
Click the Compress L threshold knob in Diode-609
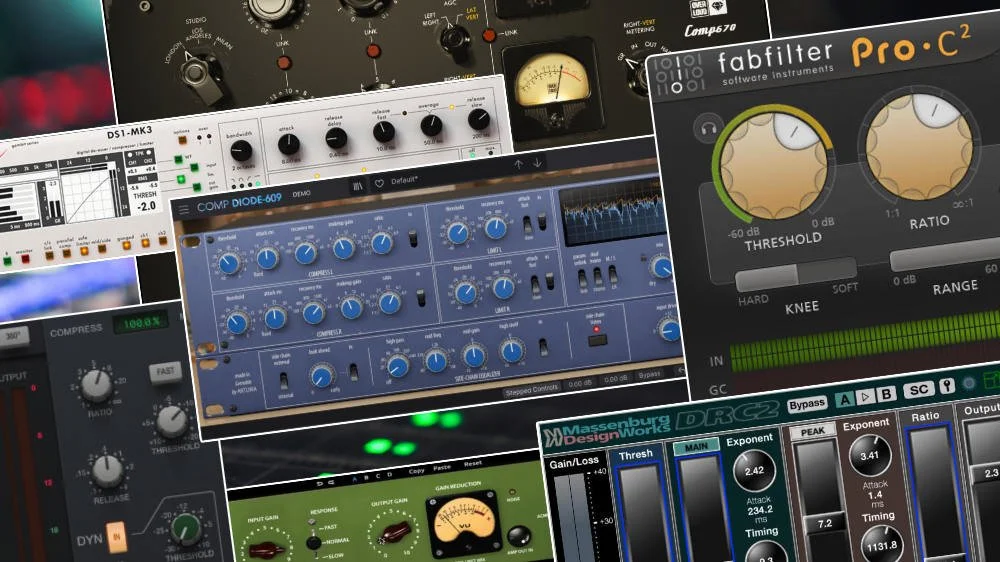point(228,262)
